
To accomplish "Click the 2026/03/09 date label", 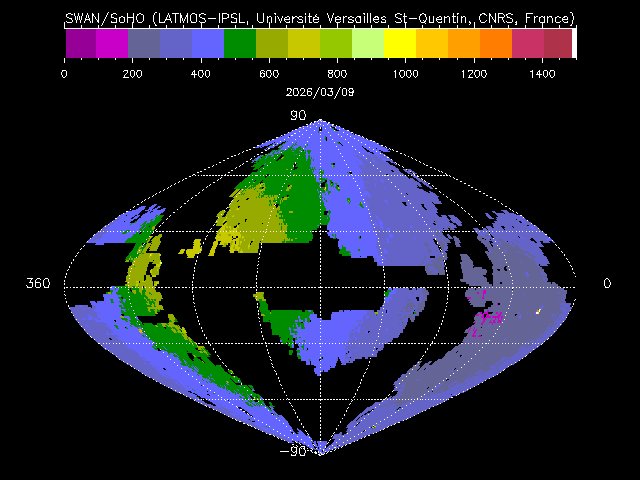I will (x=320, y=91).
